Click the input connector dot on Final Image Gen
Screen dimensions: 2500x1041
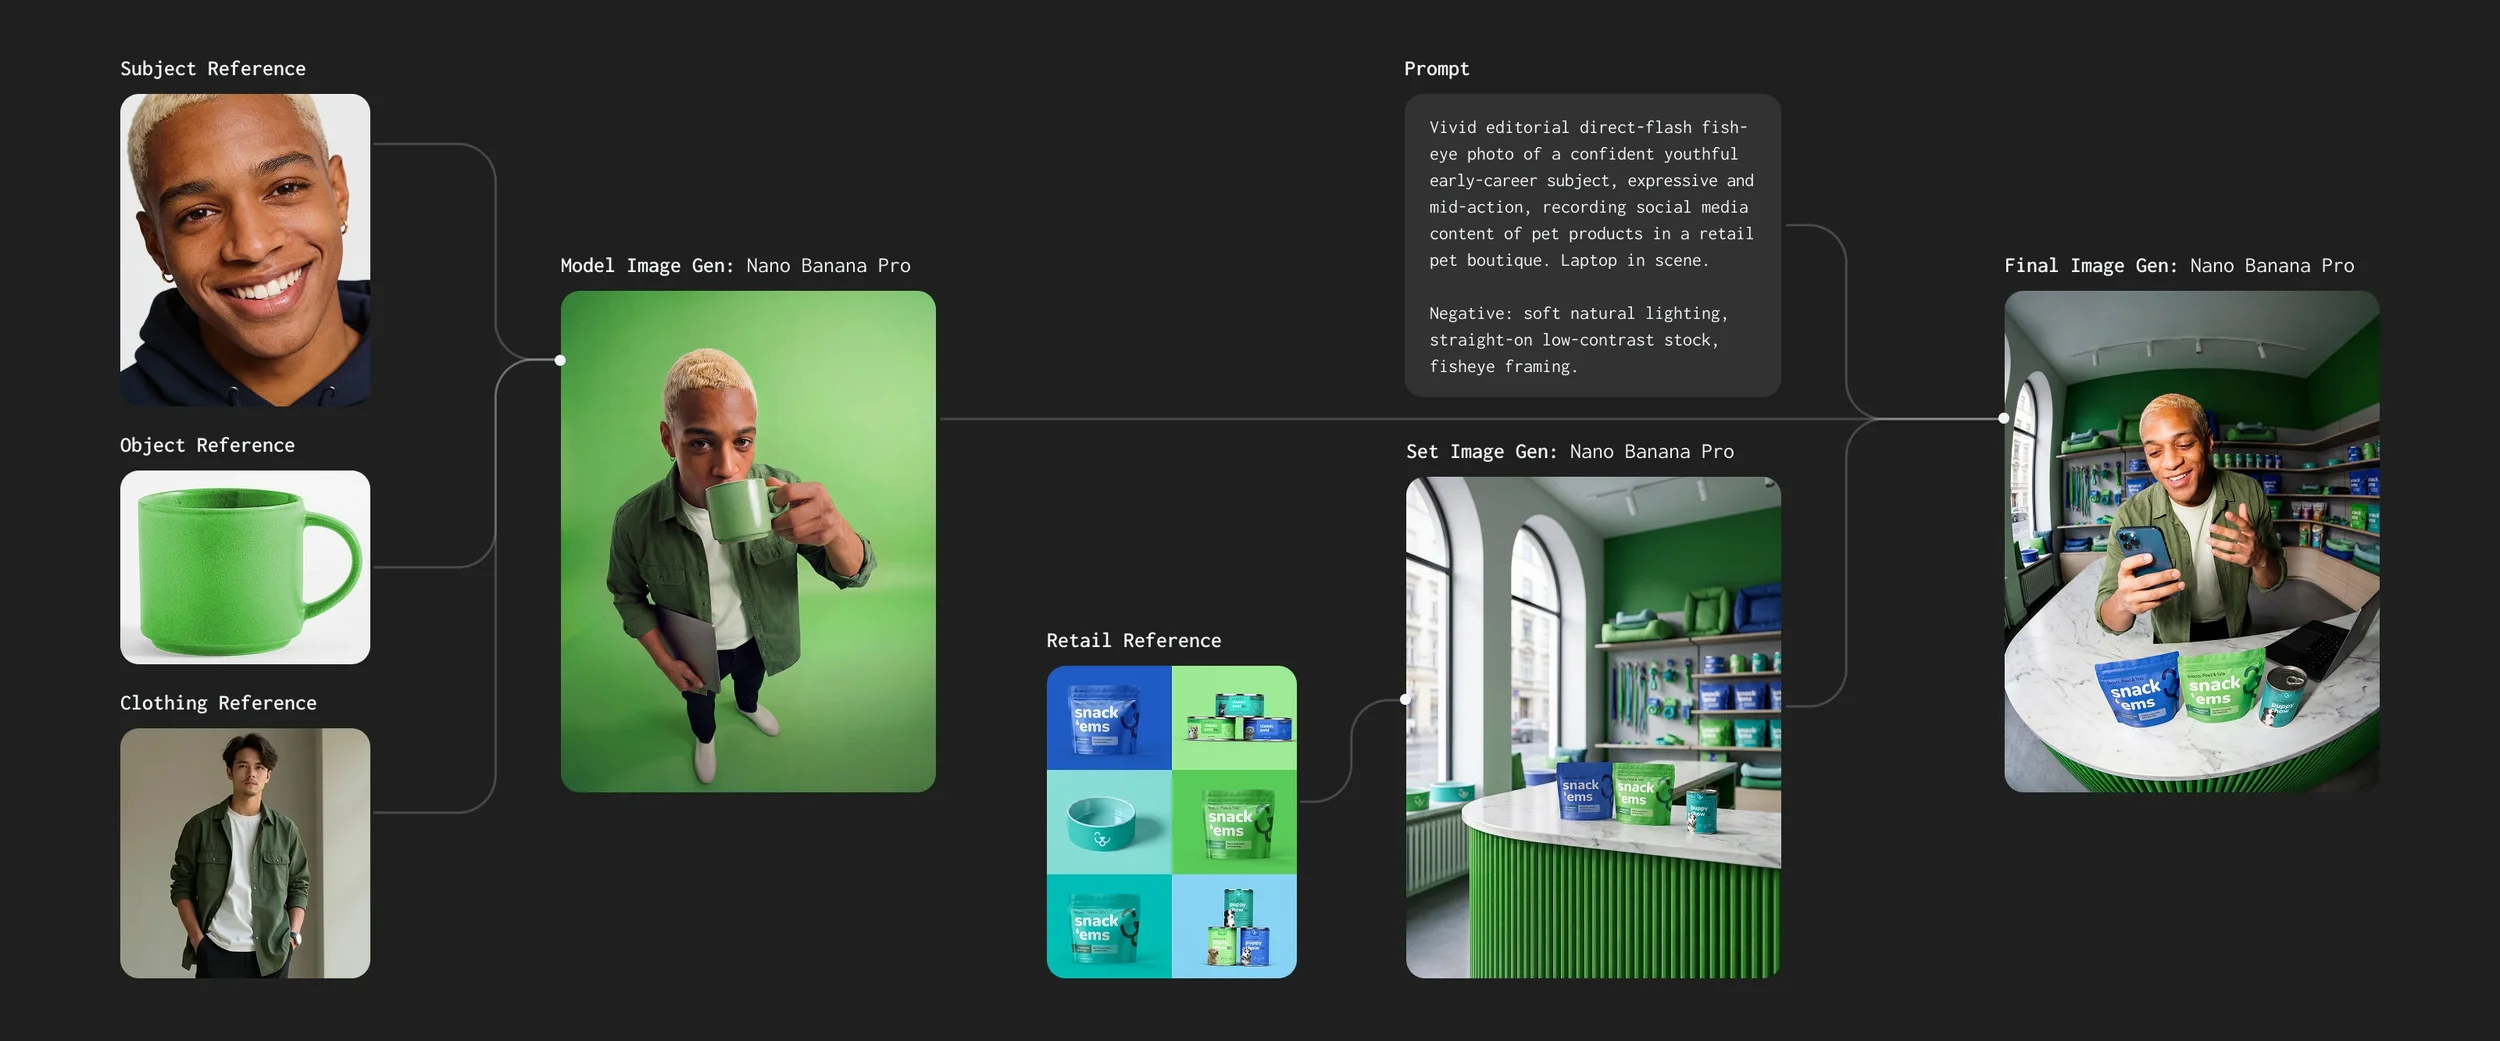[2003, 418]
